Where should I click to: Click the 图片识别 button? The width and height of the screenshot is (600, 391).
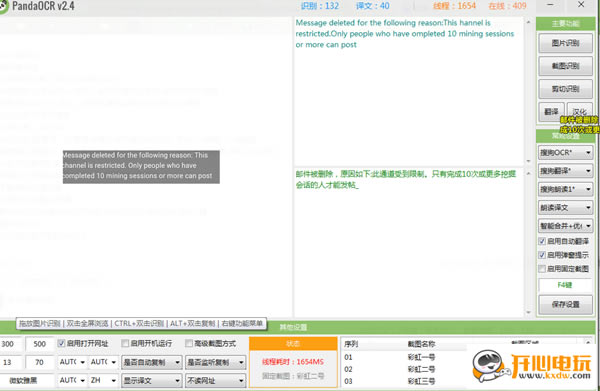tap(566, 43)
